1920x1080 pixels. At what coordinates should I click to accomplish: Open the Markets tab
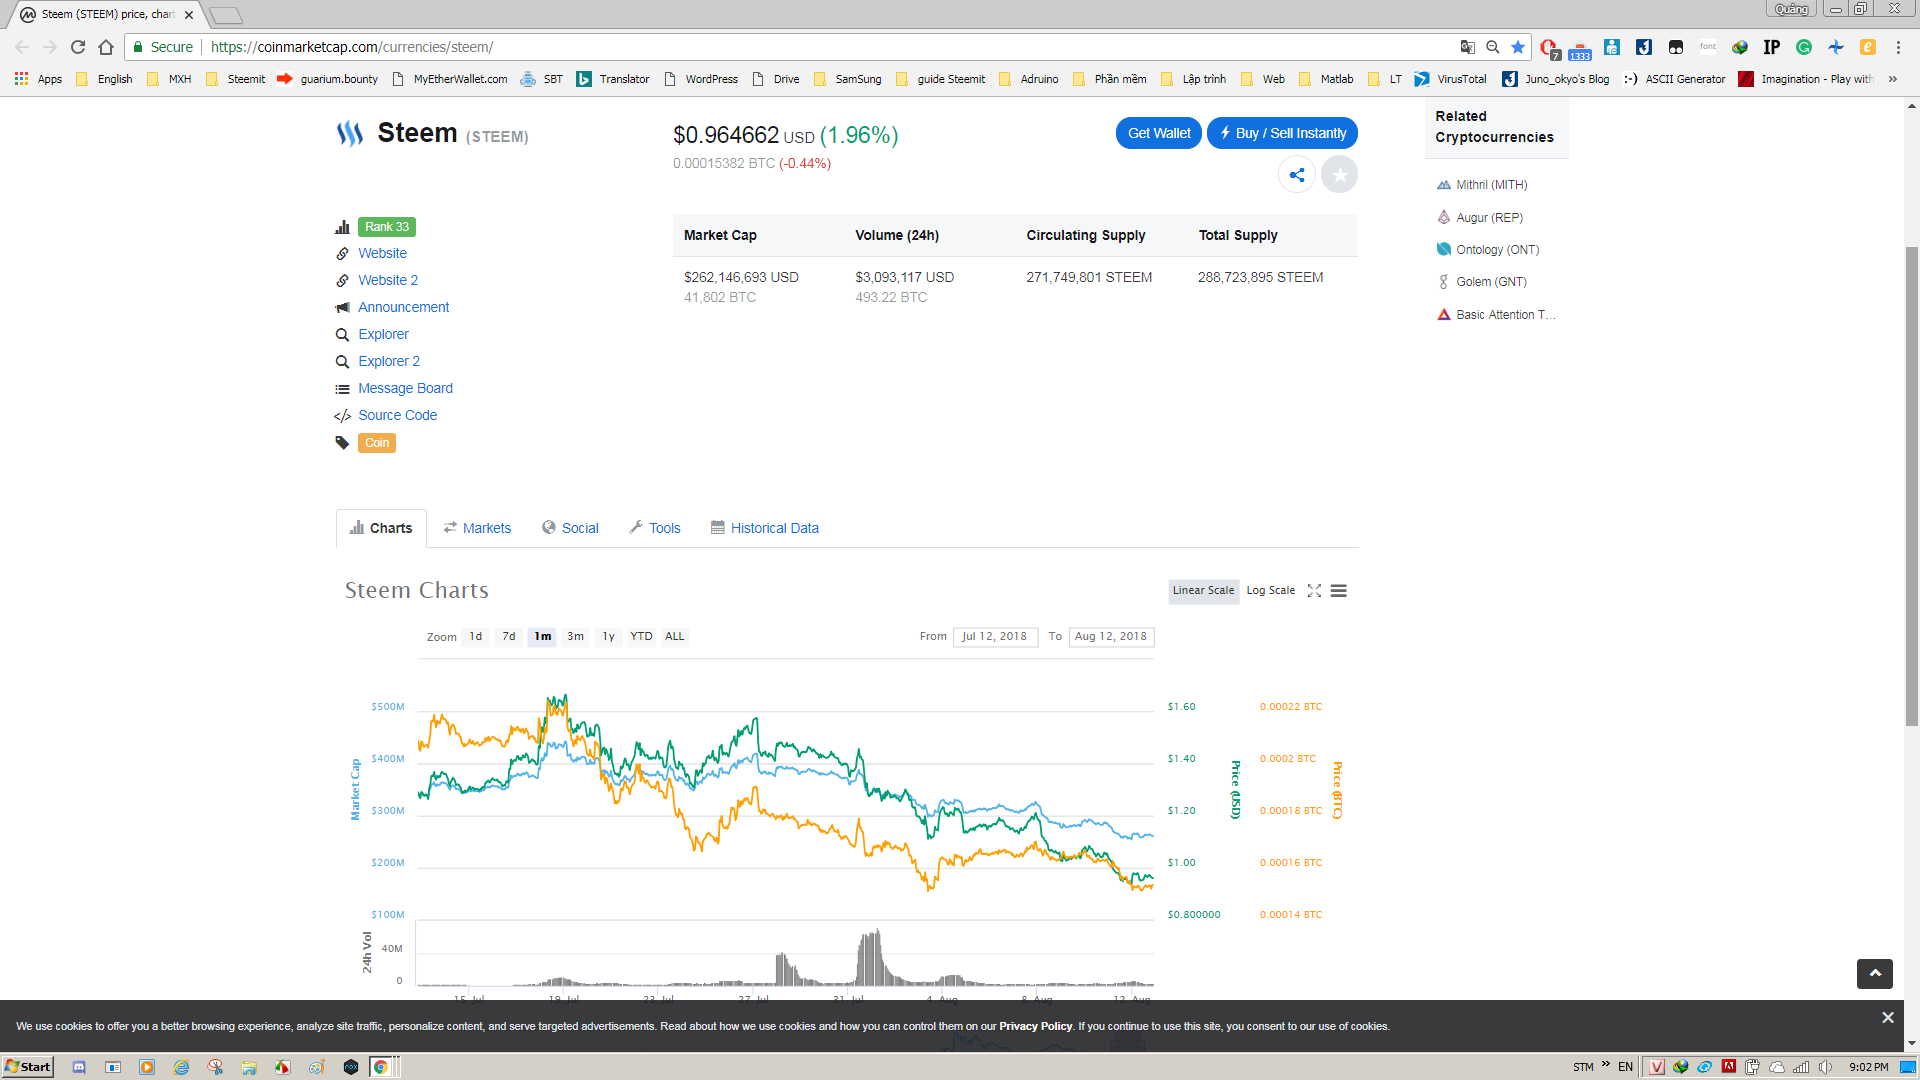pos(477,528)
